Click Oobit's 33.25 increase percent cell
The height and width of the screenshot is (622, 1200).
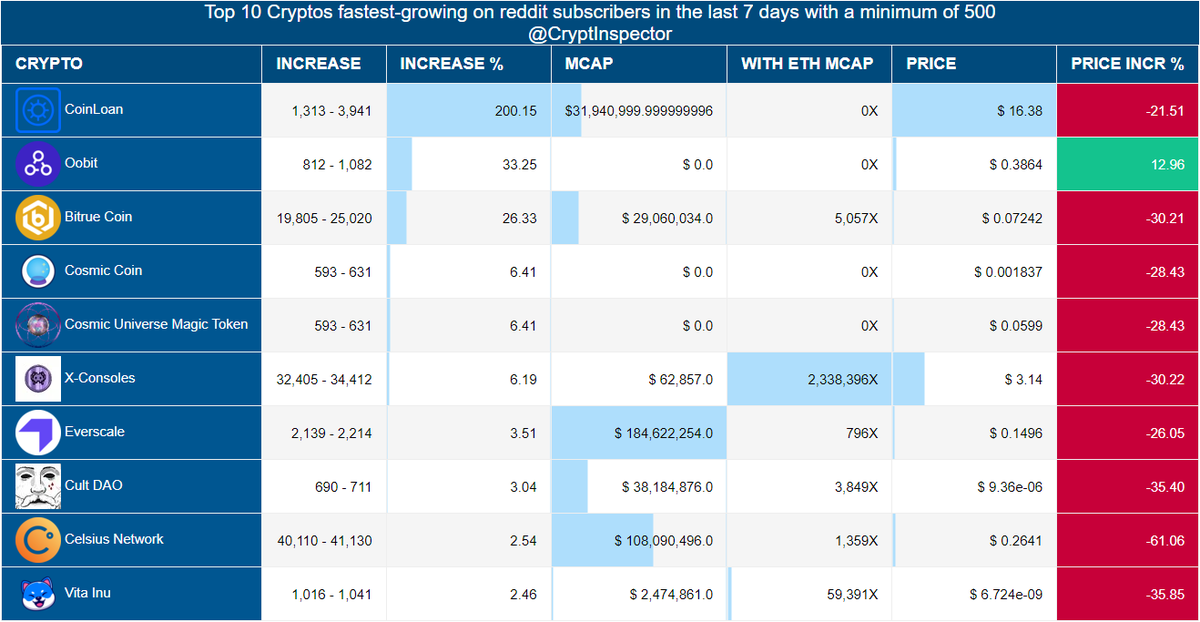[x=469, y=164]
